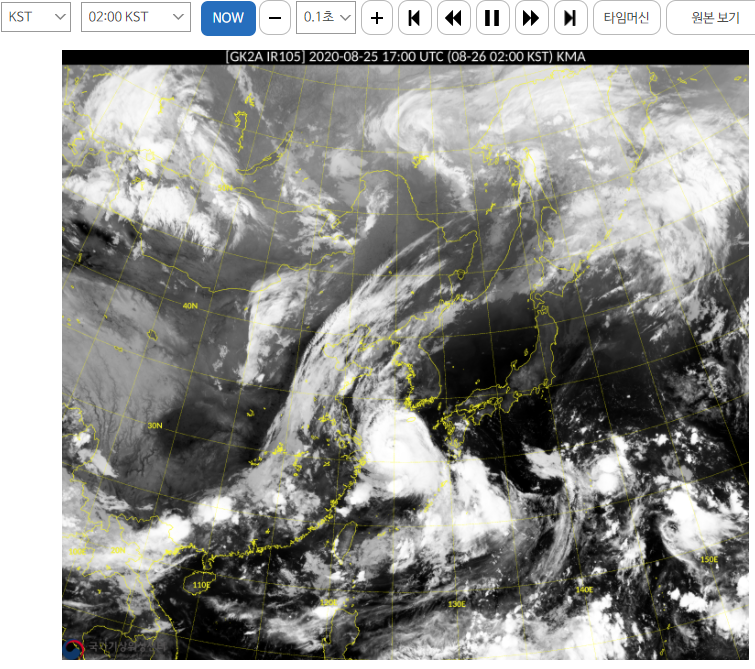The width and height of the screenshot is (755, 669).
Task: Click the 30N latitude label on map
Action: pyautogui.click(x=154, y=425)
